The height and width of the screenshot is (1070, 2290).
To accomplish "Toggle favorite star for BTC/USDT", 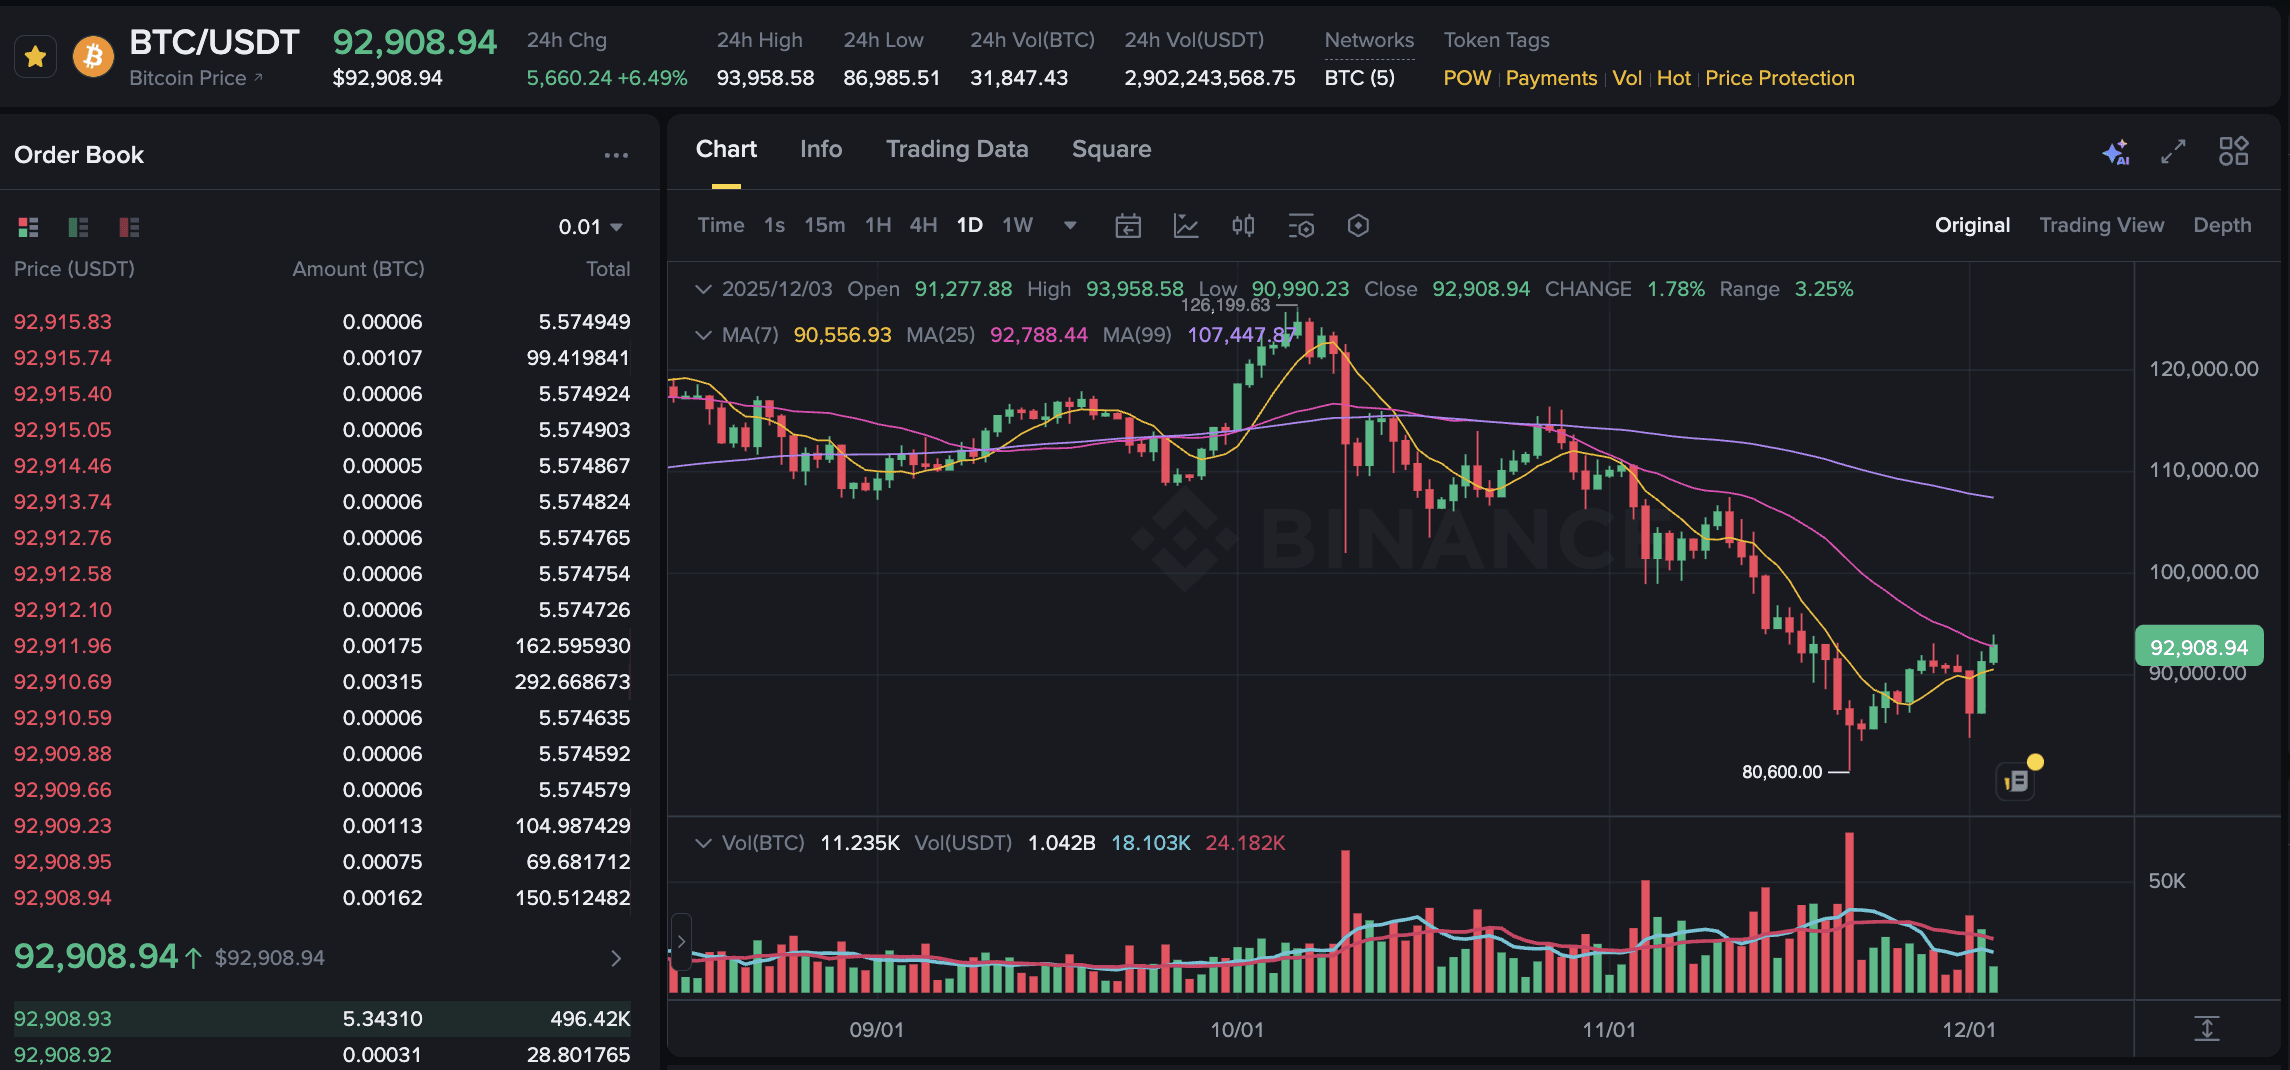I will 35,57.
